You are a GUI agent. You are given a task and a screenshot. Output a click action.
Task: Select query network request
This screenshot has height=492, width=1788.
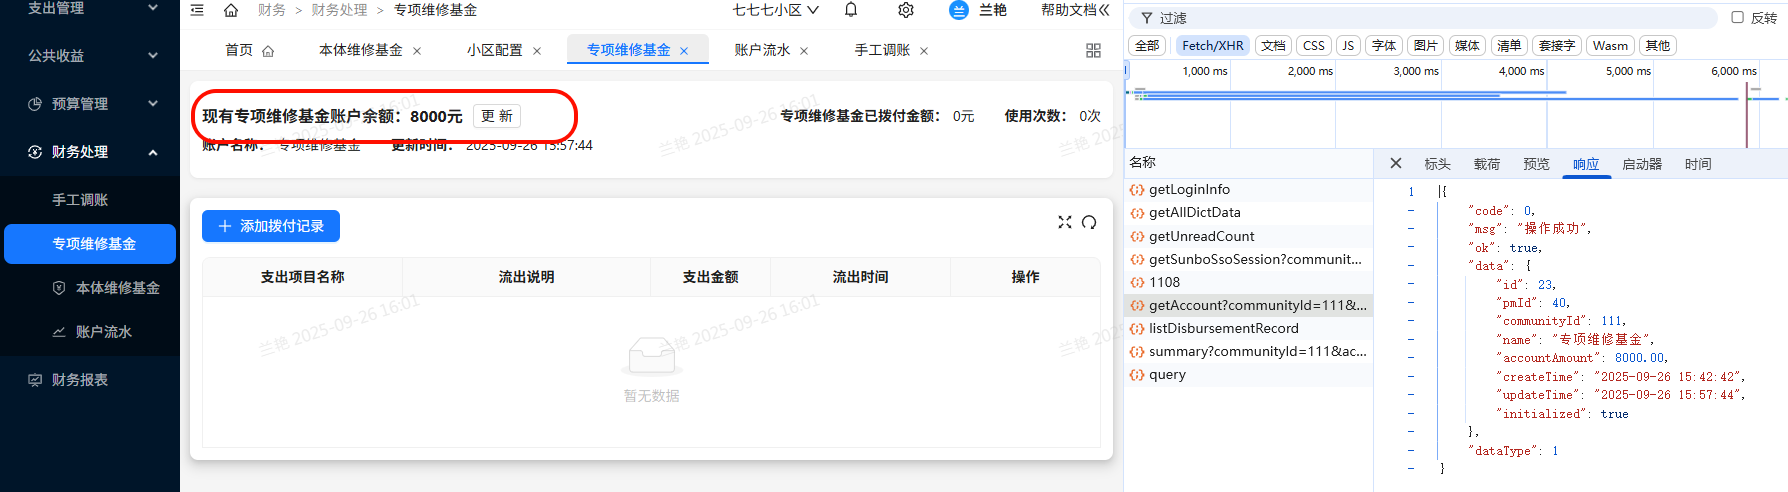[x=1248, y=374]
